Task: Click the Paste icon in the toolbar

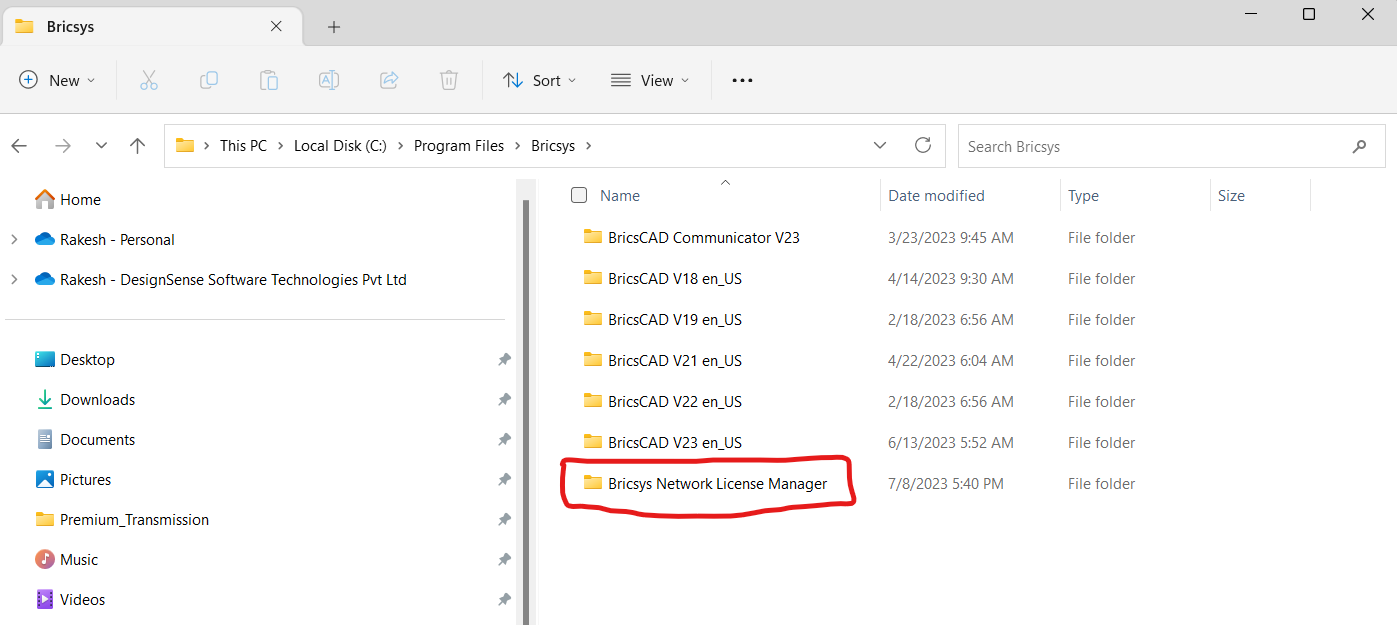Action: pyautogui.click(x=268, y=80)
